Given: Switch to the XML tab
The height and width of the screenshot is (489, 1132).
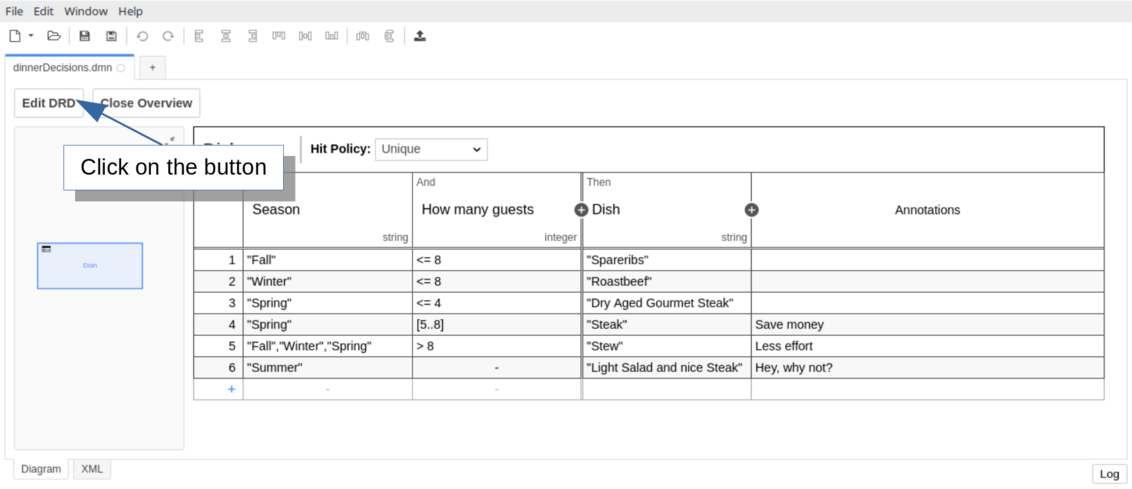Looking at the screenshot, I should pos(92,469).
